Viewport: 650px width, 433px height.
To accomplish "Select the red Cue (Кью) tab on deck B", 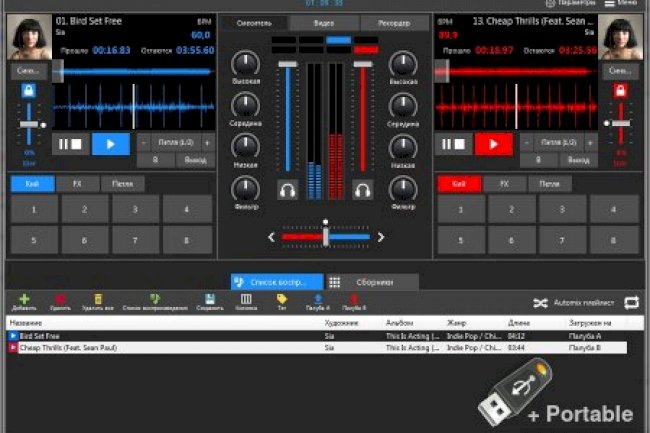I will pyautogui.click(x=459, y=184).
